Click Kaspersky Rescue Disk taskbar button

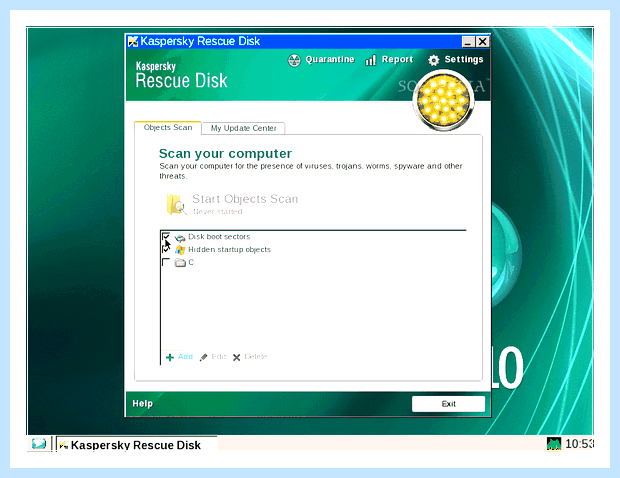[136, 444]
